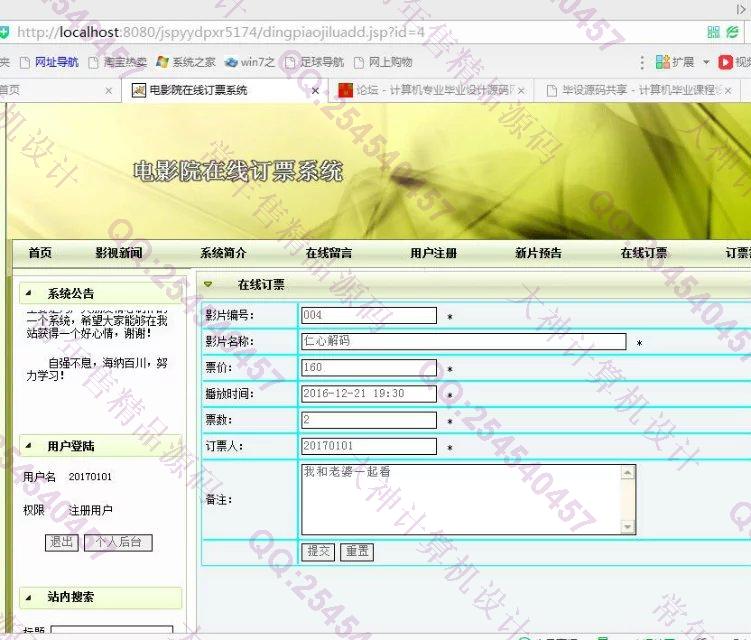Click the green triangle beside 在线订票 heading

208,284
